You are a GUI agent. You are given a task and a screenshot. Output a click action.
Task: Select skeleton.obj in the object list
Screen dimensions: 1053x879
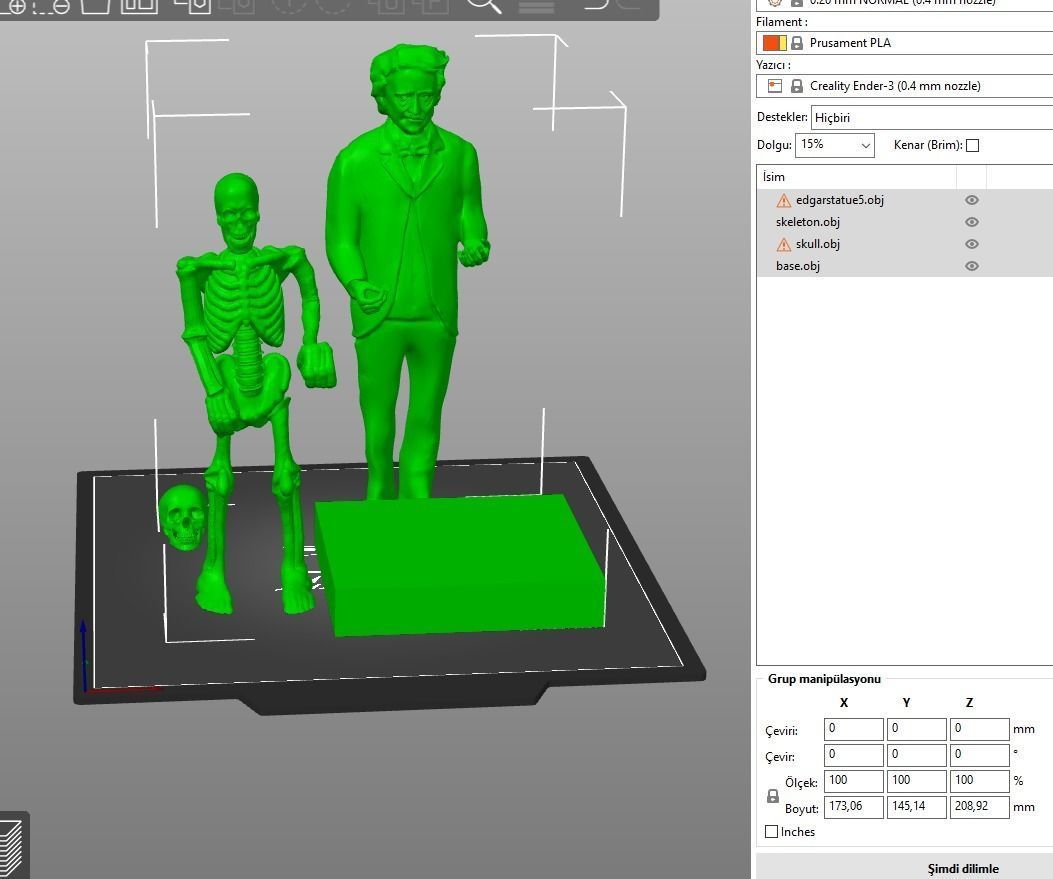tap(807, 222)
